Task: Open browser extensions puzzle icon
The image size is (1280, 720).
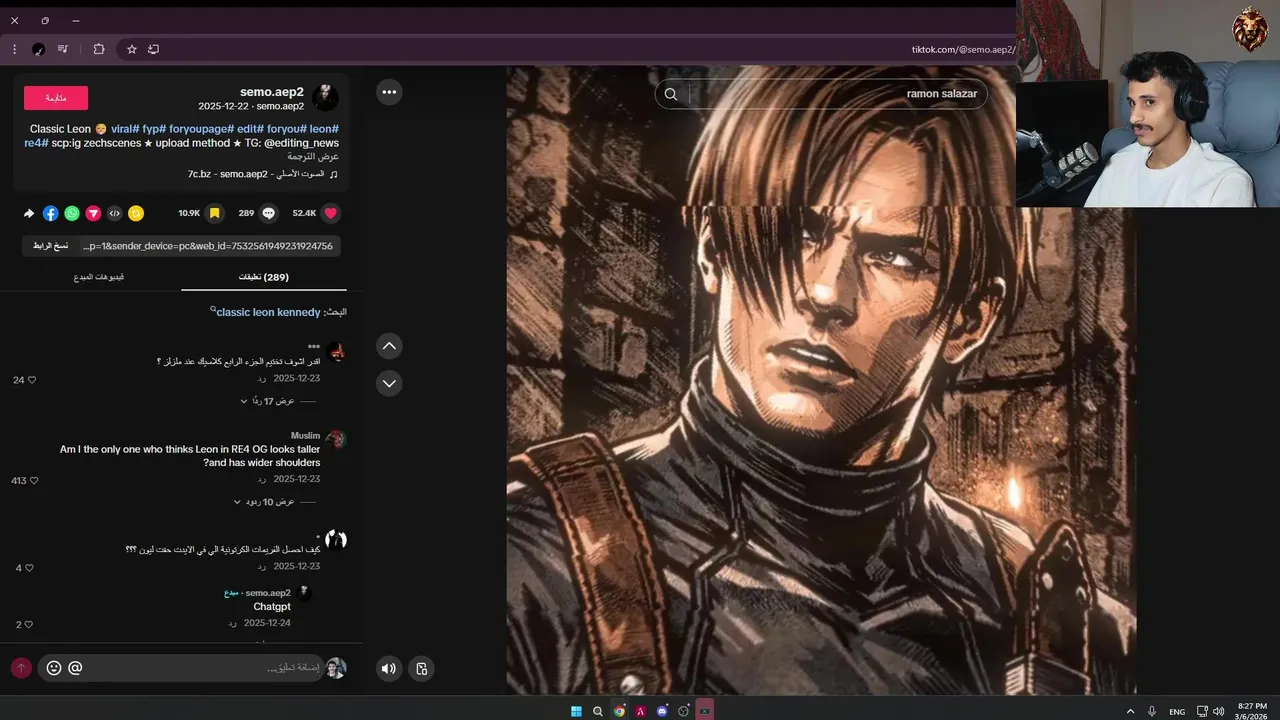Action: (99, 49)
